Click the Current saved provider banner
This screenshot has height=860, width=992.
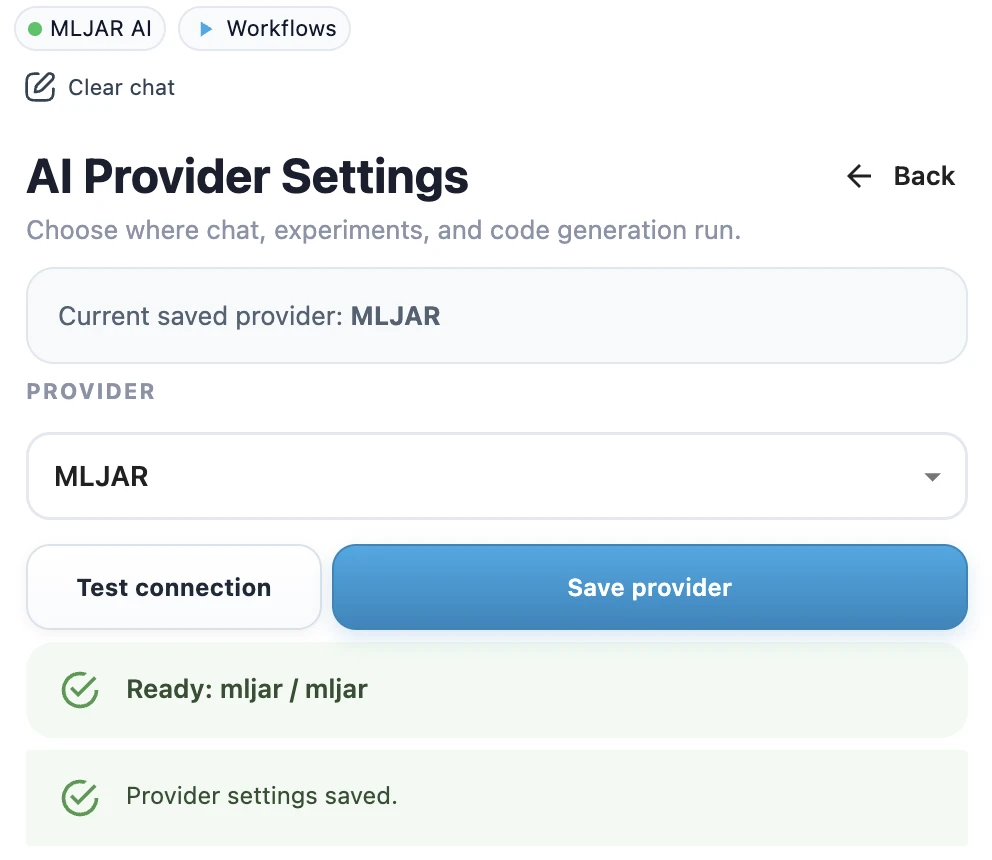click(x=497, y=316)
